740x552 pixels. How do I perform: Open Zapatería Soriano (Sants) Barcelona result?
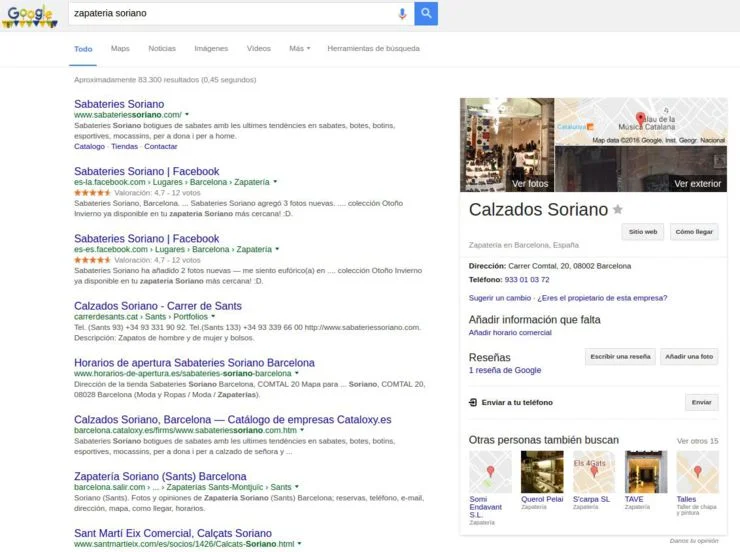pos(160,477)
